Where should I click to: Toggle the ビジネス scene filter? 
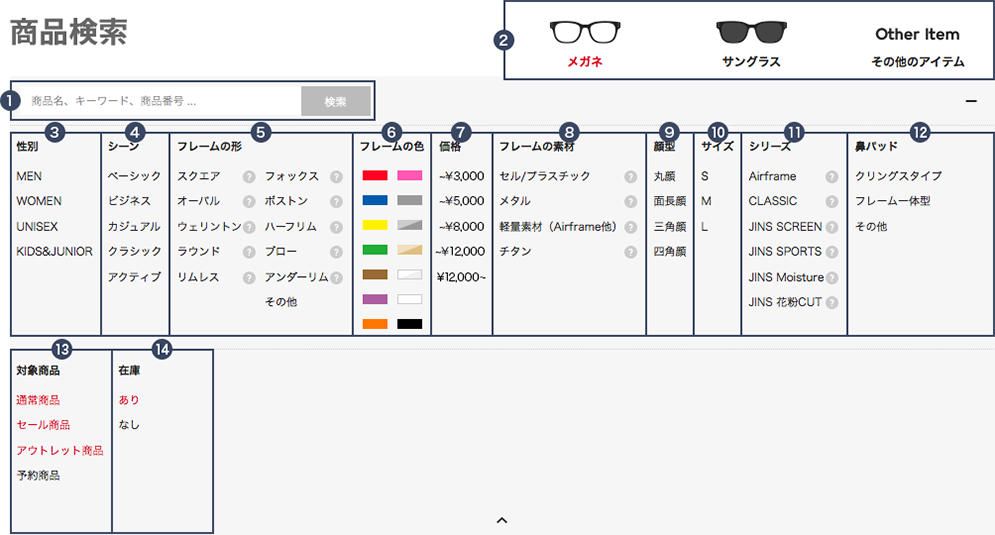click(129, 201)
